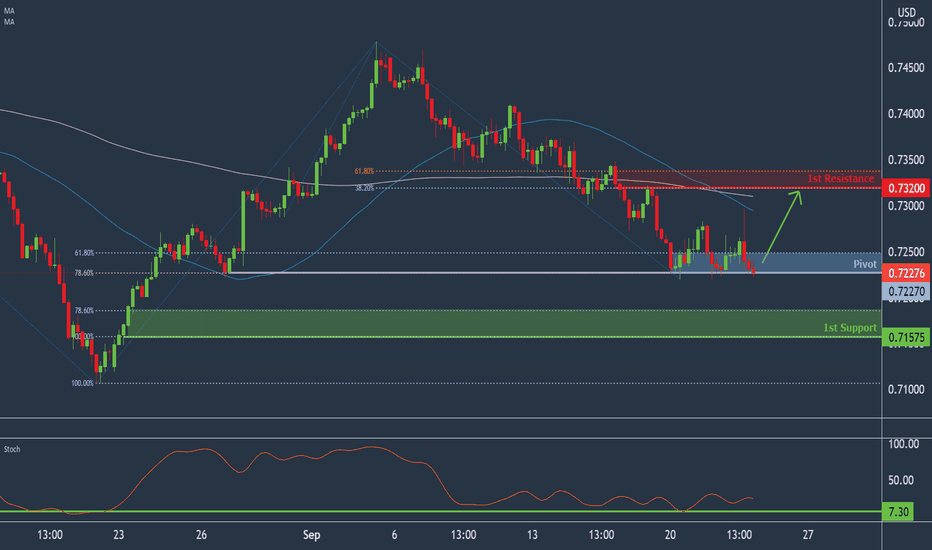Image resolution: width=932 pixels, height=550 pixels.
Task: Click the 27 date on time axis
Action: tap(808, 535)
